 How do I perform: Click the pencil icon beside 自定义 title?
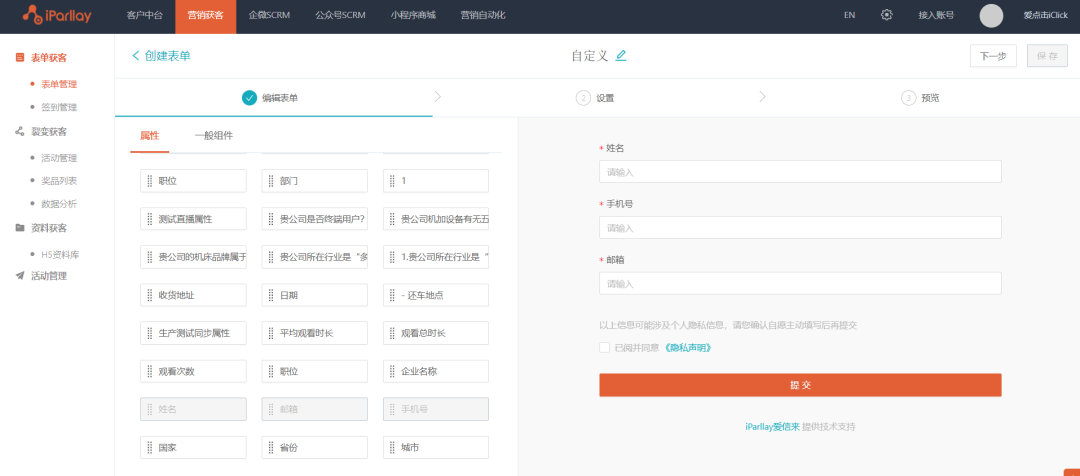(621, 56)
